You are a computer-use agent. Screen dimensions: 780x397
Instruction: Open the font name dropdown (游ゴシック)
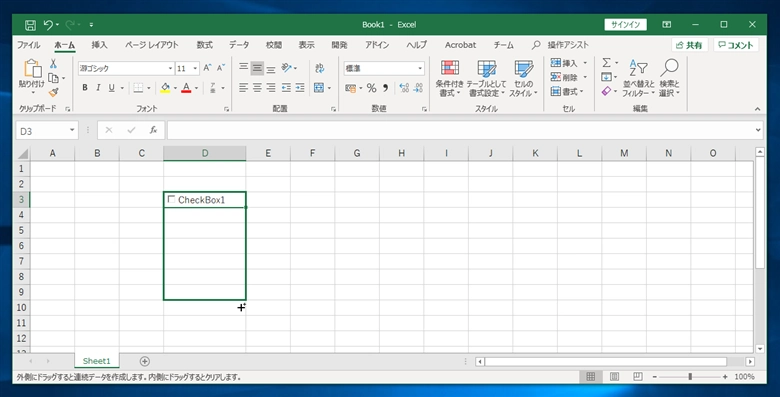pos(170,68)
